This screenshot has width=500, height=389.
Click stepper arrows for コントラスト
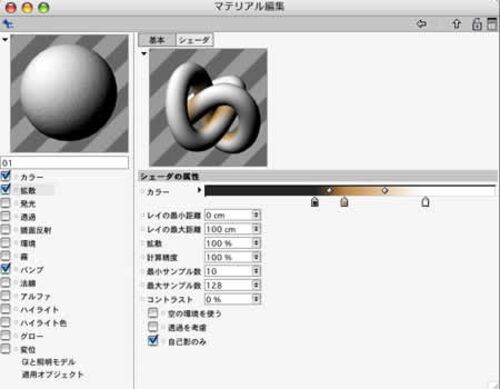tap(256, 299)
